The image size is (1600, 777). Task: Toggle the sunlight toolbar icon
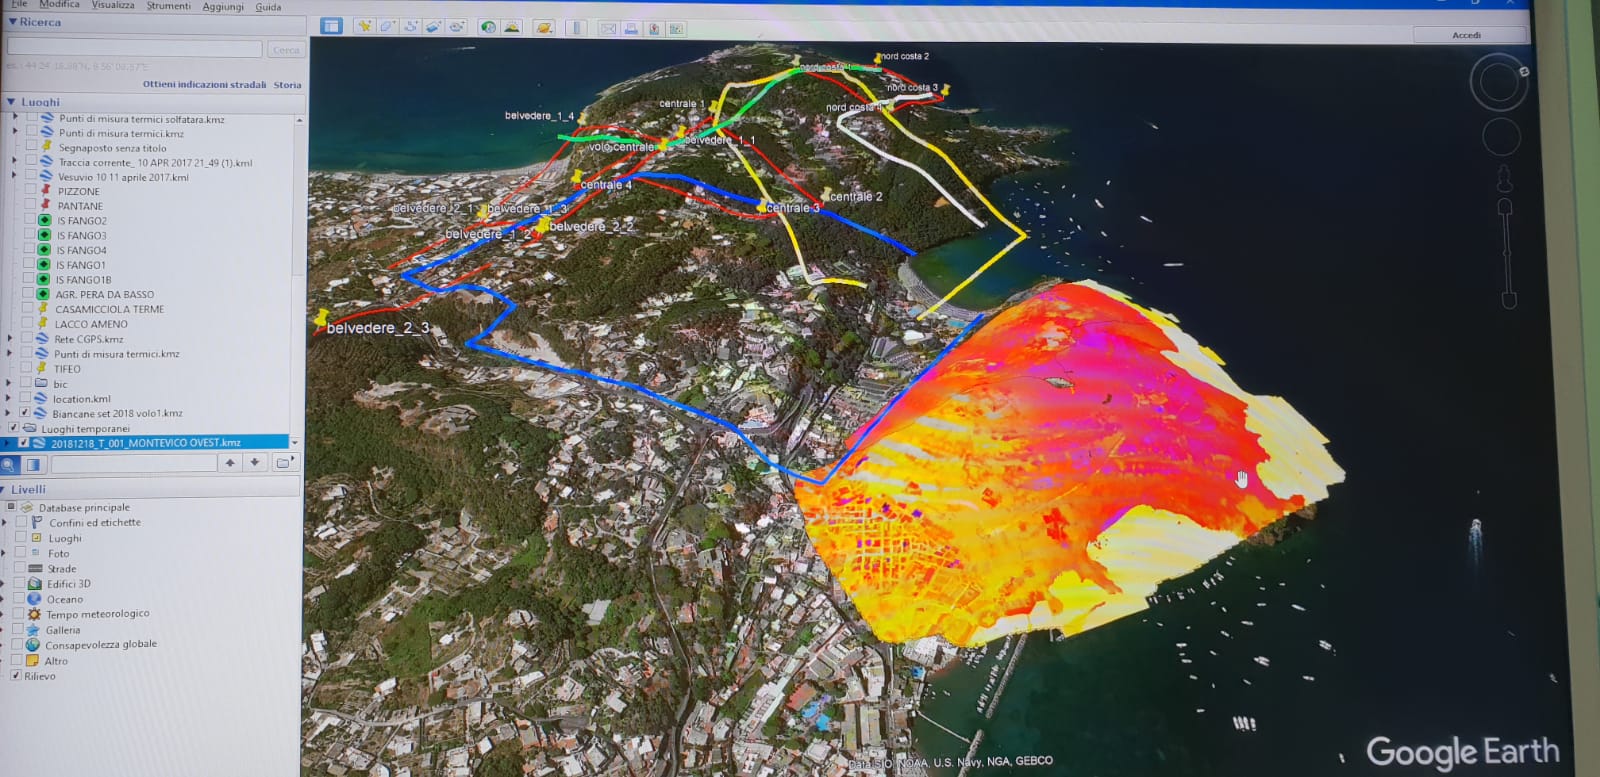tap(512, 27)
